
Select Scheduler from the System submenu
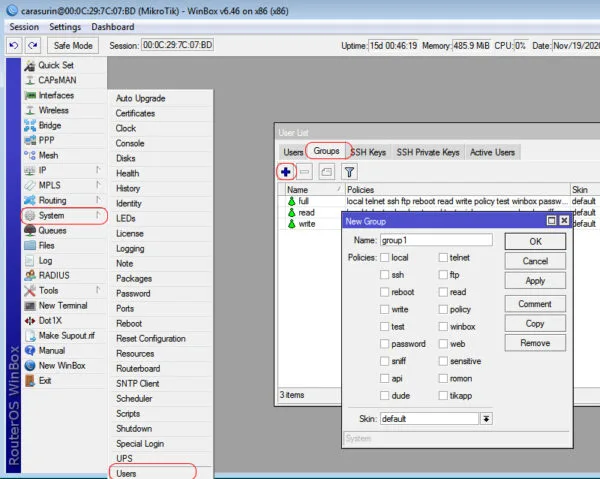pyautogui.click(x=132, y=397)
